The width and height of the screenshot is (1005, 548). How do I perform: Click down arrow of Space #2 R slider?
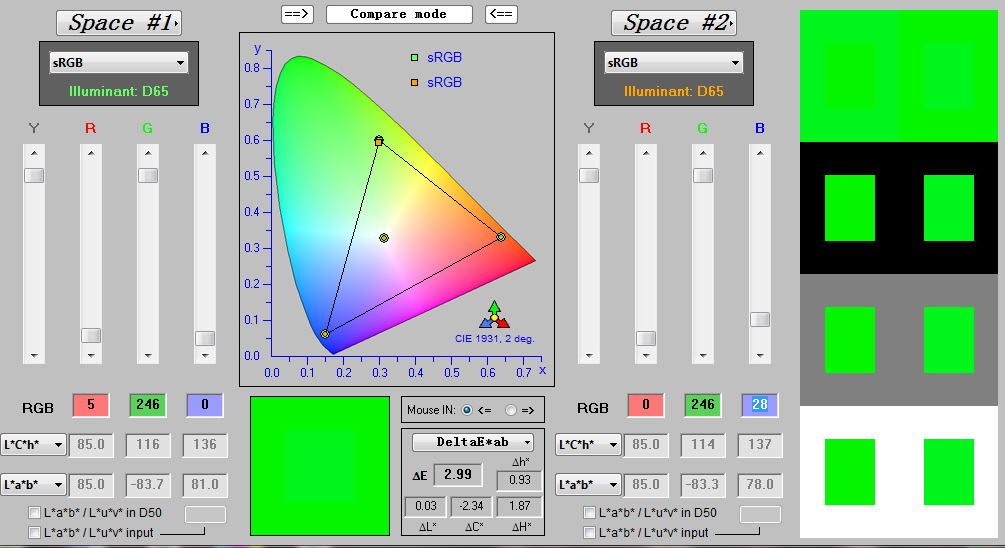click(646, 356)
